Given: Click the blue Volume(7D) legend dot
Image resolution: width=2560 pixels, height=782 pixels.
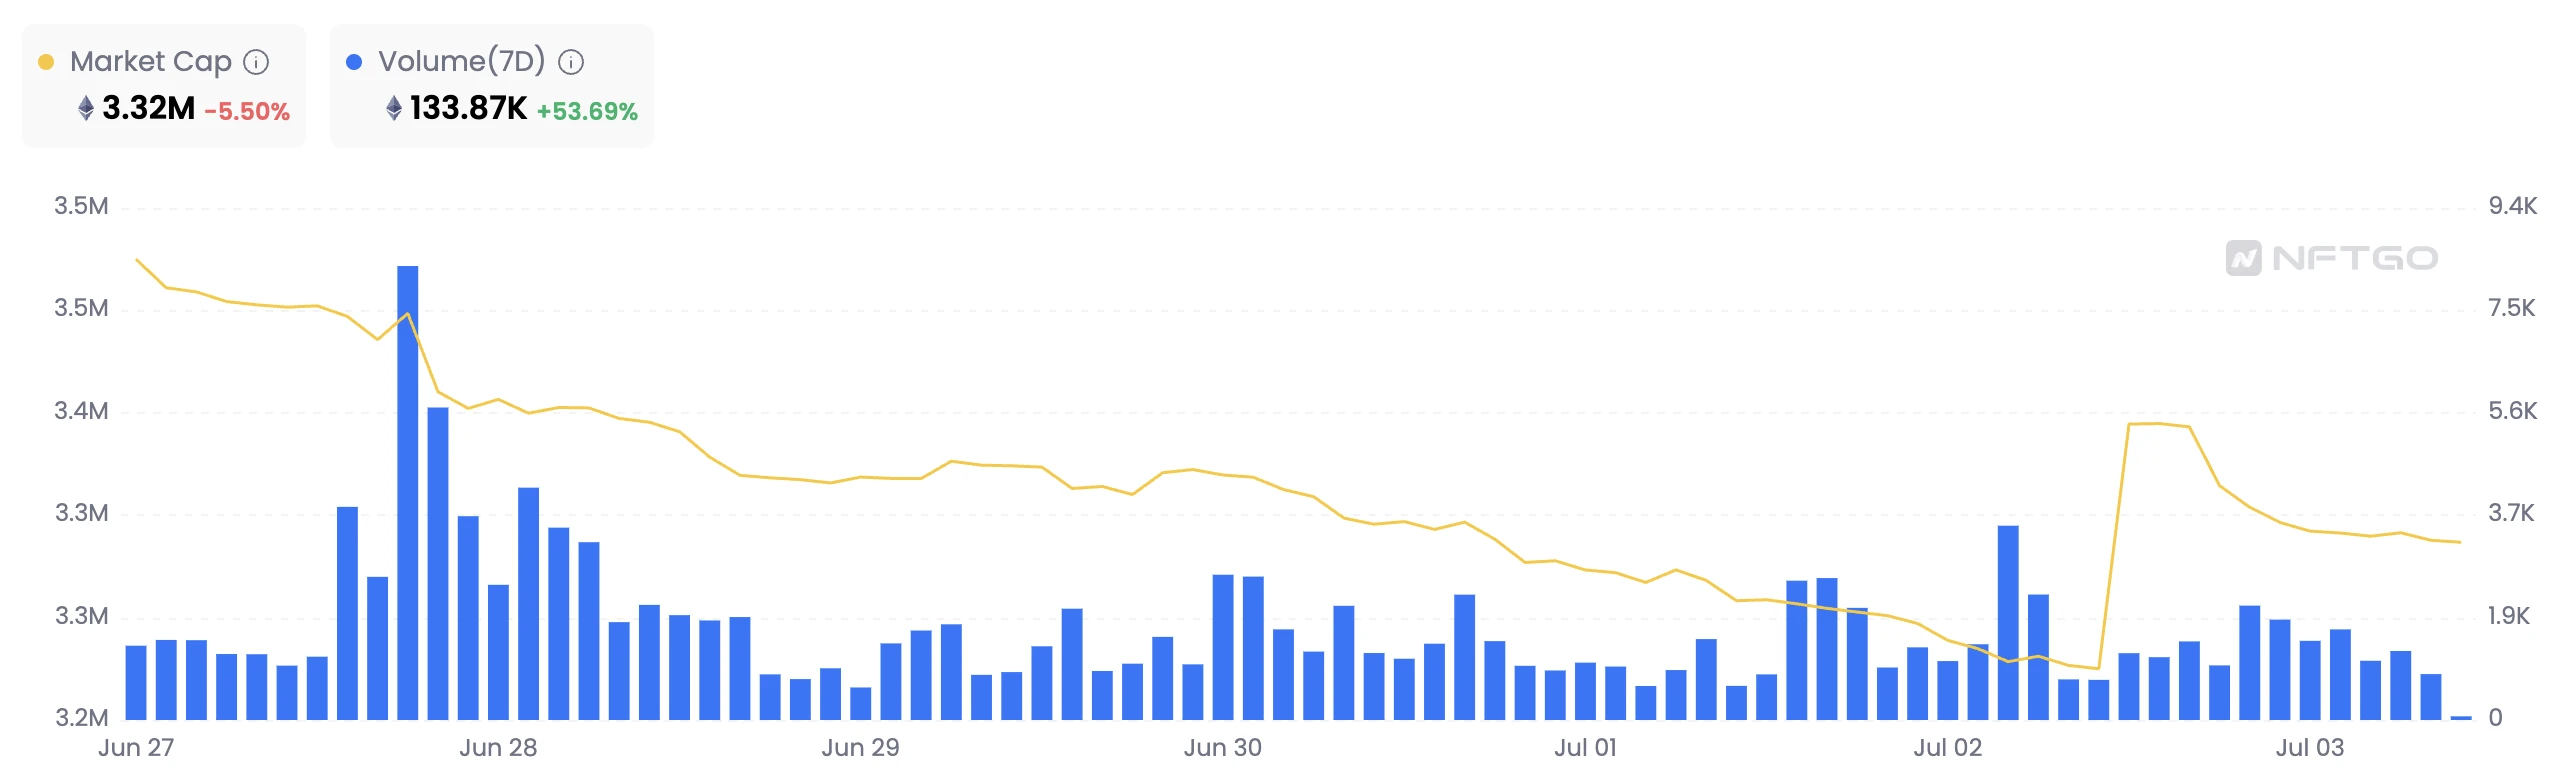Looking at the screenshot, I should [x=354, y=62].
